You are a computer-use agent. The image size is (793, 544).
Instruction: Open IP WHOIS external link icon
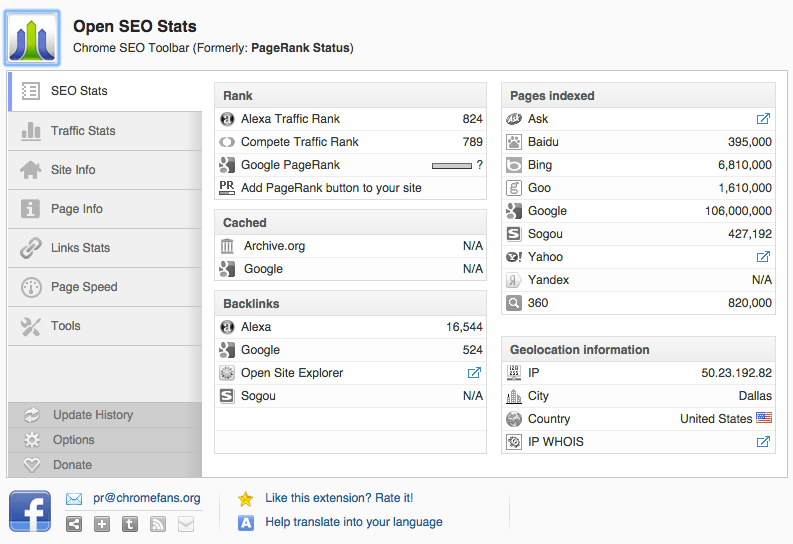[x=763, y=442]
